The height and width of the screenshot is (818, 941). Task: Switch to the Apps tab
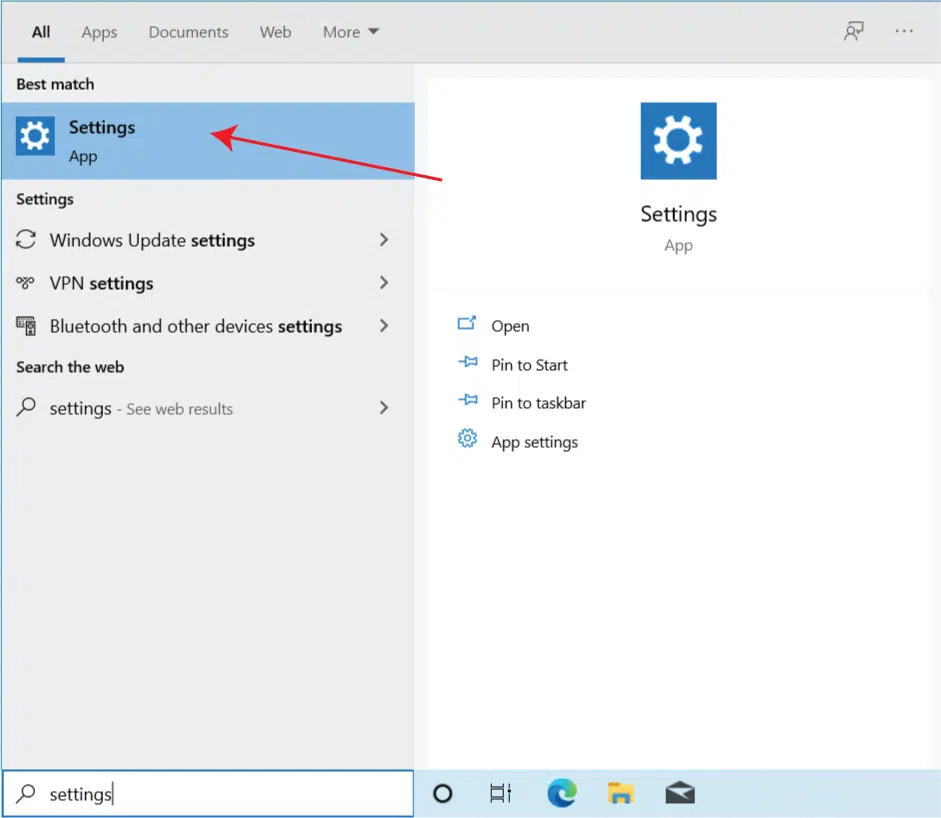pos(100,32)
